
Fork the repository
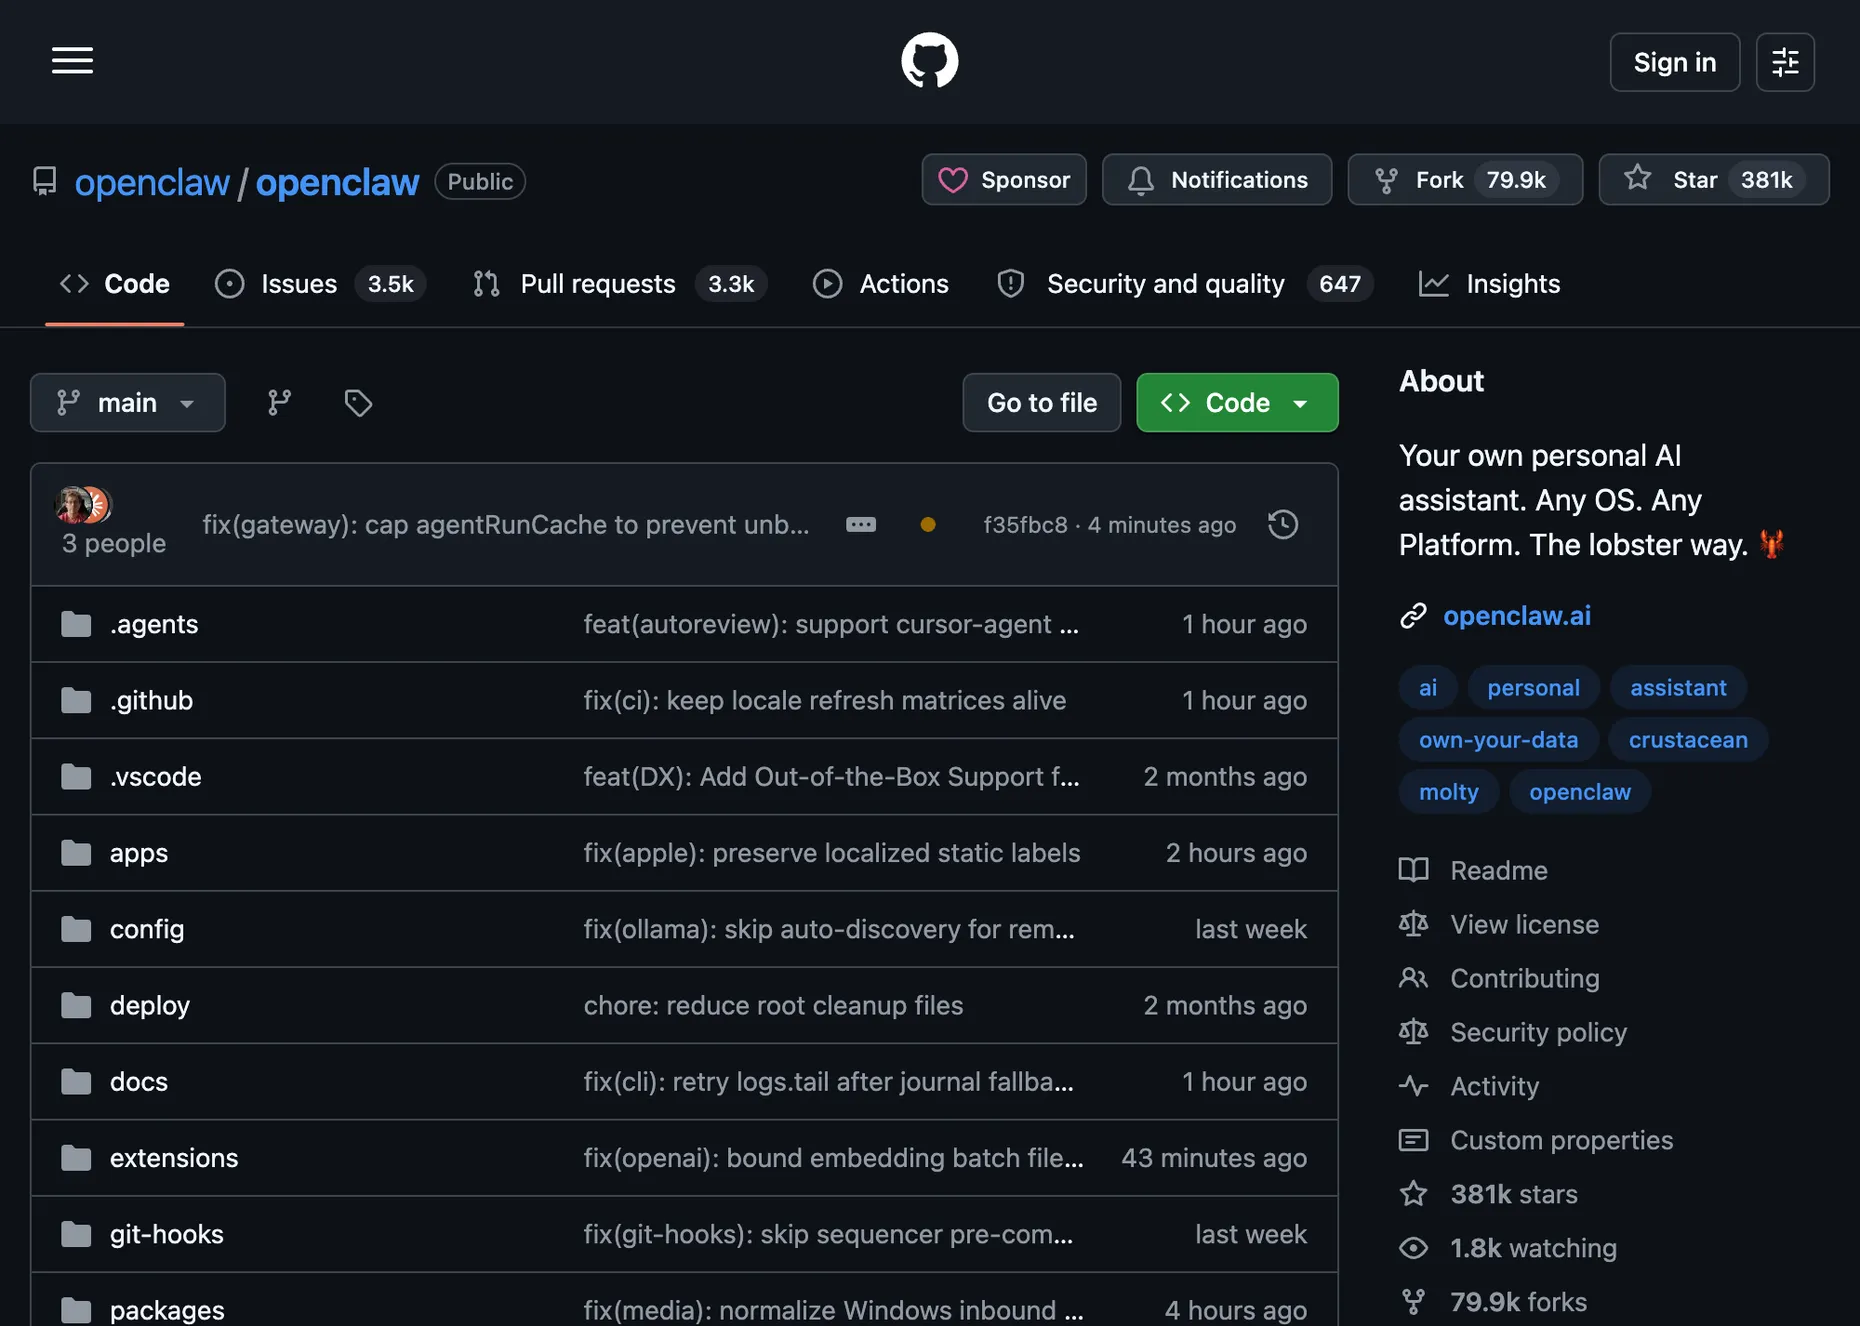1465,180
